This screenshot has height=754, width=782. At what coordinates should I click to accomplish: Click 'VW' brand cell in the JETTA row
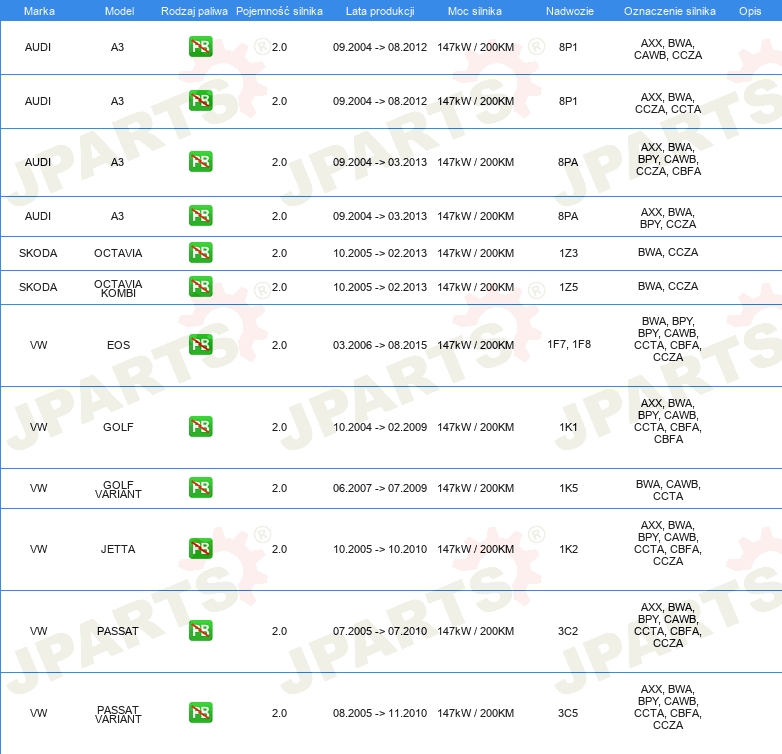pyautogui.click(x=38, y=549)
